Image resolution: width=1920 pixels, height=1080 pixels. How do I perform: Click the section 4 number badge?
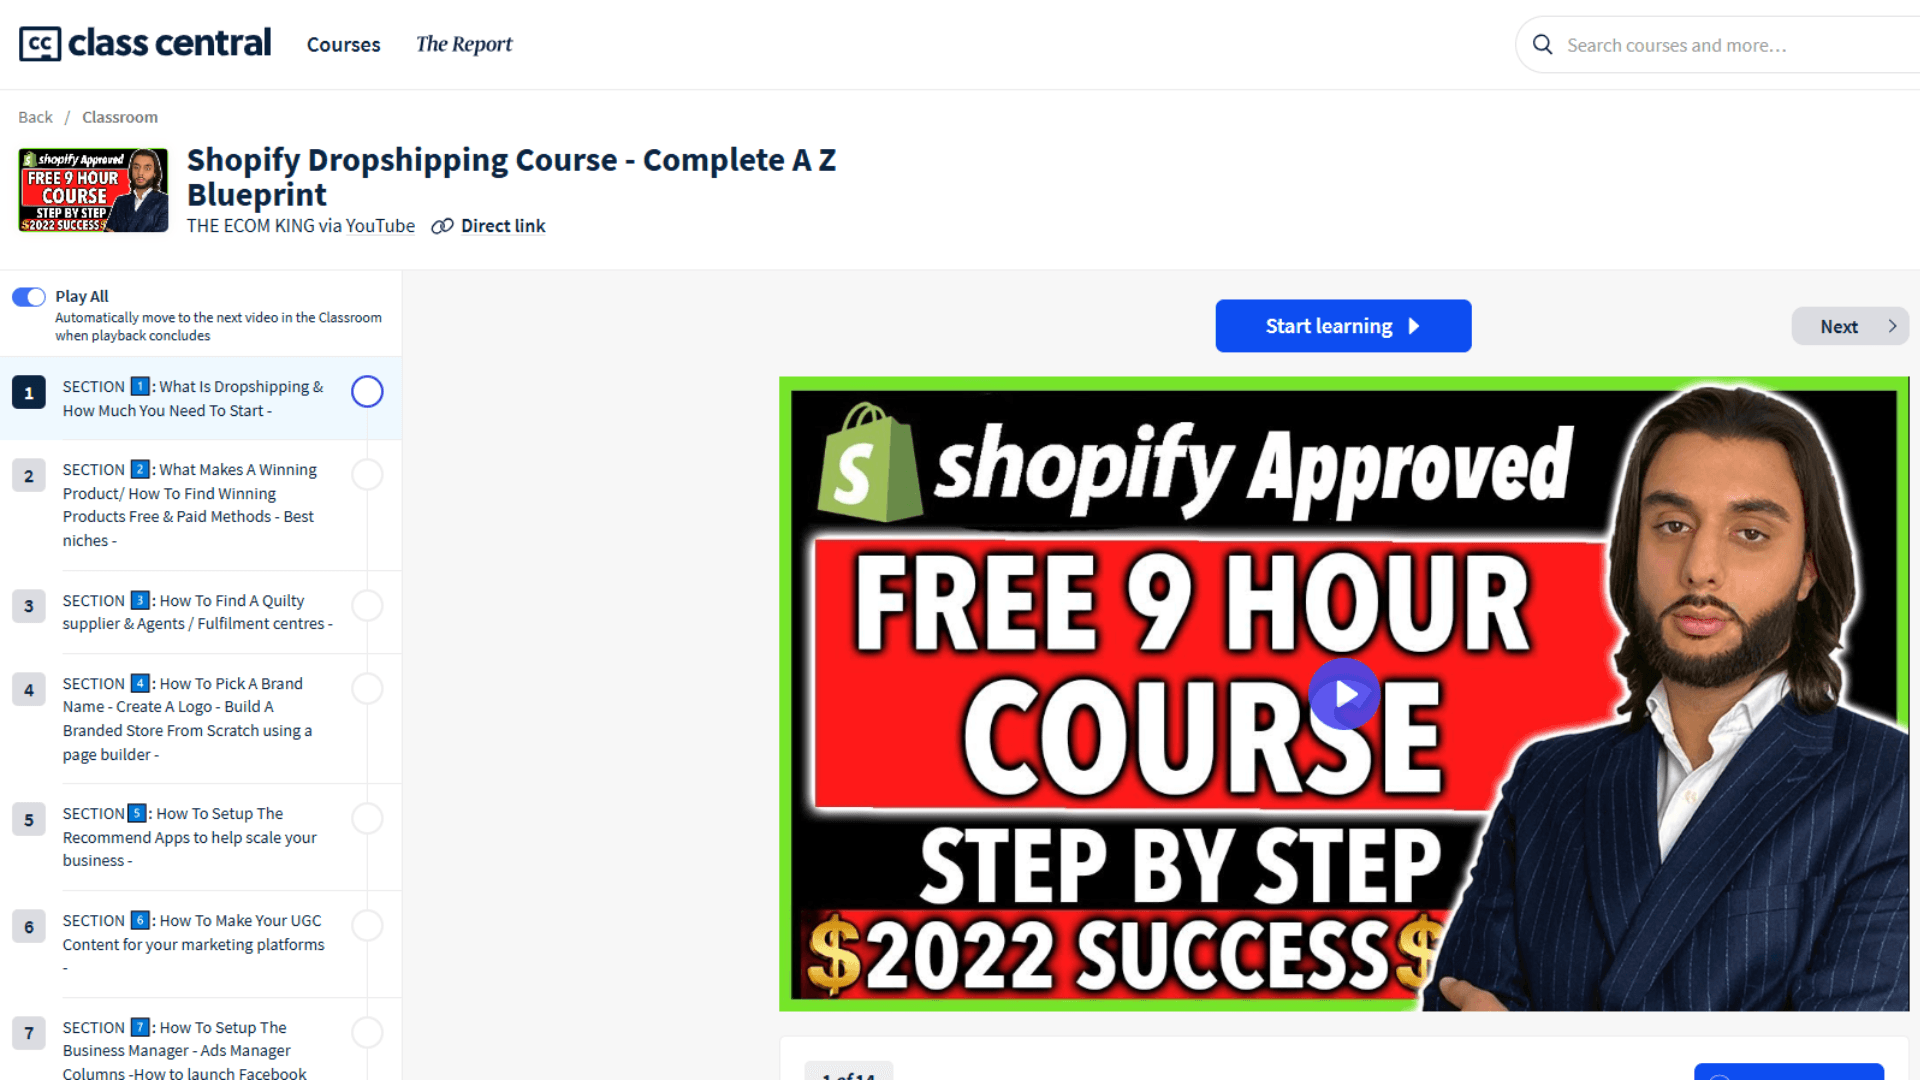29,690
